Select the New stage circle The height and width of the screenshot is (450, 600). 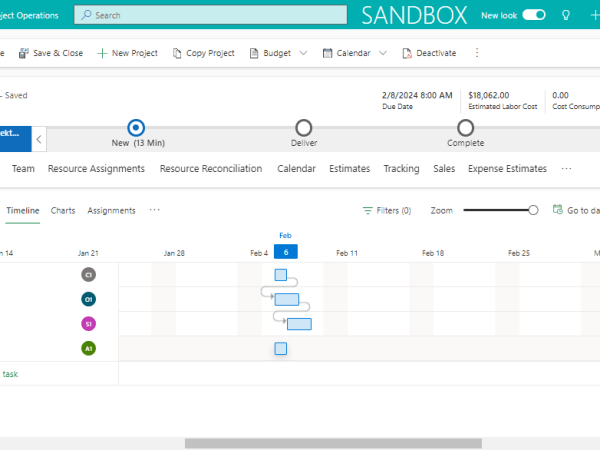coord(136,128)
